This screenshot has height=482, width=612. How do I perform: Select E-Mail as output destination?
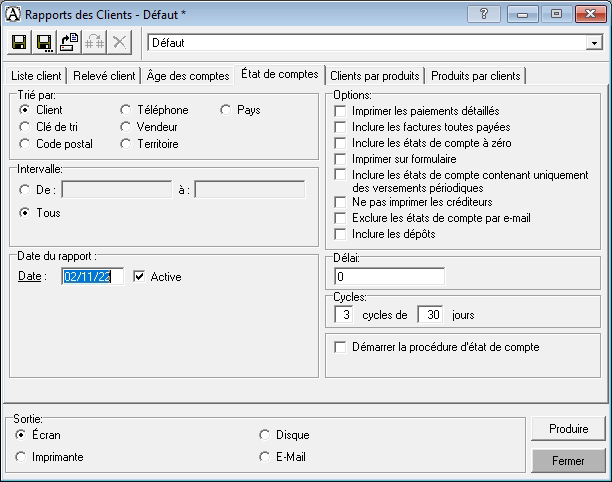point(265,457)
